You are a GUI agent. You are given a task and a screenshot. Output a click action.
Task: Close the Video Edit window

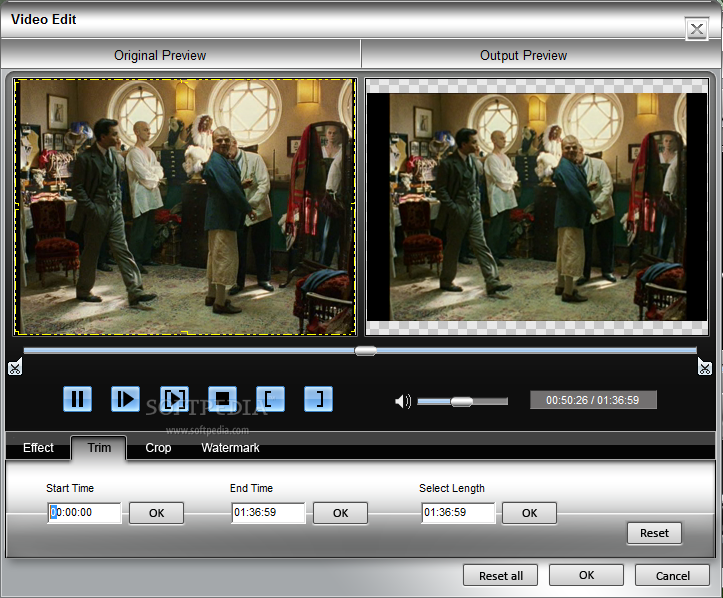tap(697, 30)
